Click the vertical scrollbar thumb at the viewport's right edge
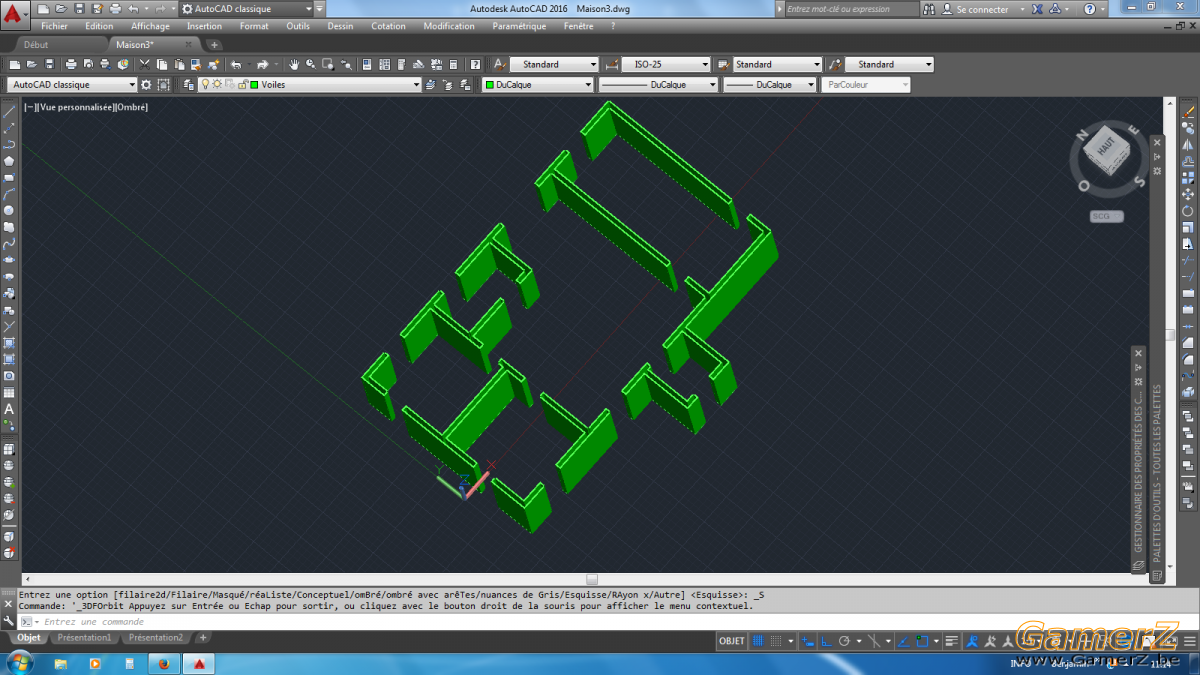The height and width of the screenshot is (675, 1200). pyautogui.click(x=1170, y=335)
